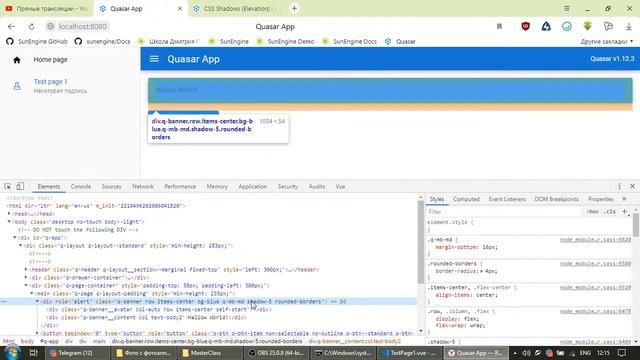Image resolution: width=640 pixels, height=360 pixels.
Task: Open the SunEngine GitHub bookmark
Action: coord(37,41)
